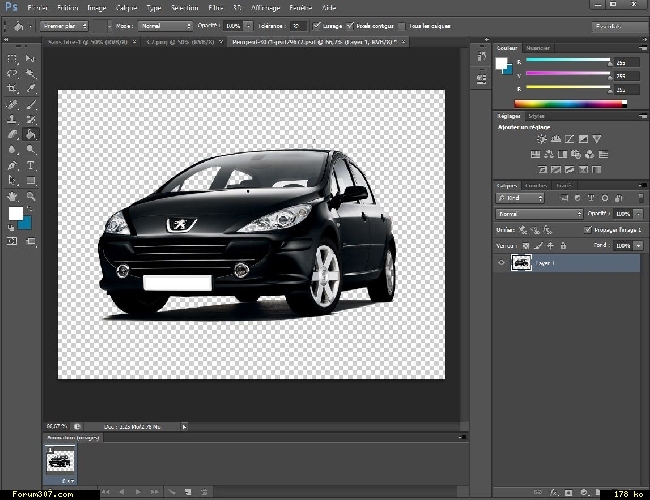Filter layers by type (T) icon
Image resolution: width=650 pixels, height=500 pixels.
(x=591, y=198)
